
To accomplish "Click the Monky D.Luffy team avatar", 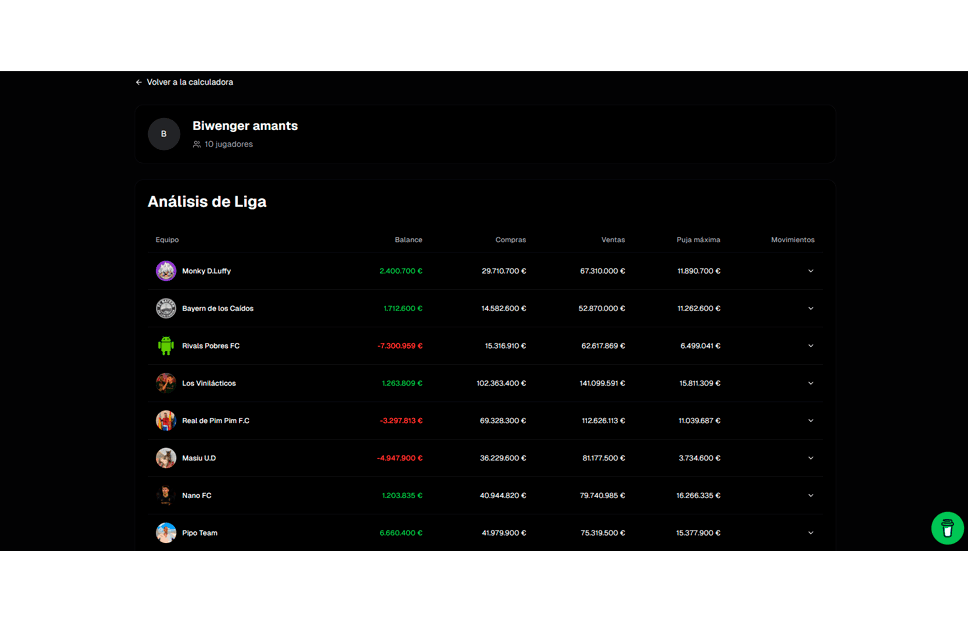I will point(166,271).
